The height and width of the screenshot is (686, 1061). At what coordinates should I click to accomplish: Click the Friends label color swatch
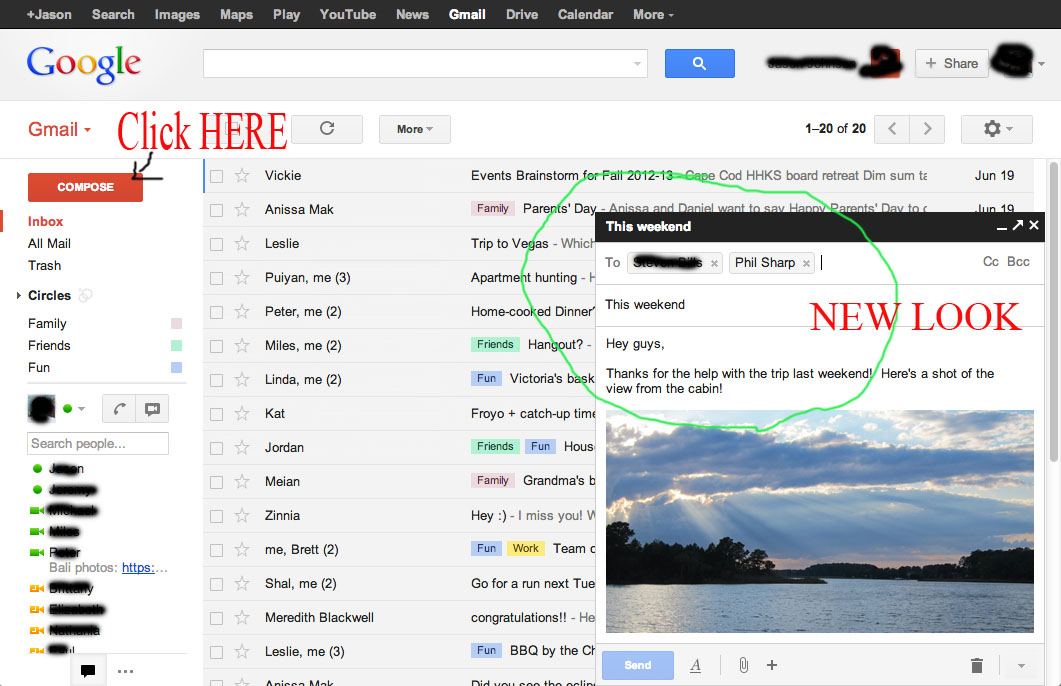click(x=177, y=346)
